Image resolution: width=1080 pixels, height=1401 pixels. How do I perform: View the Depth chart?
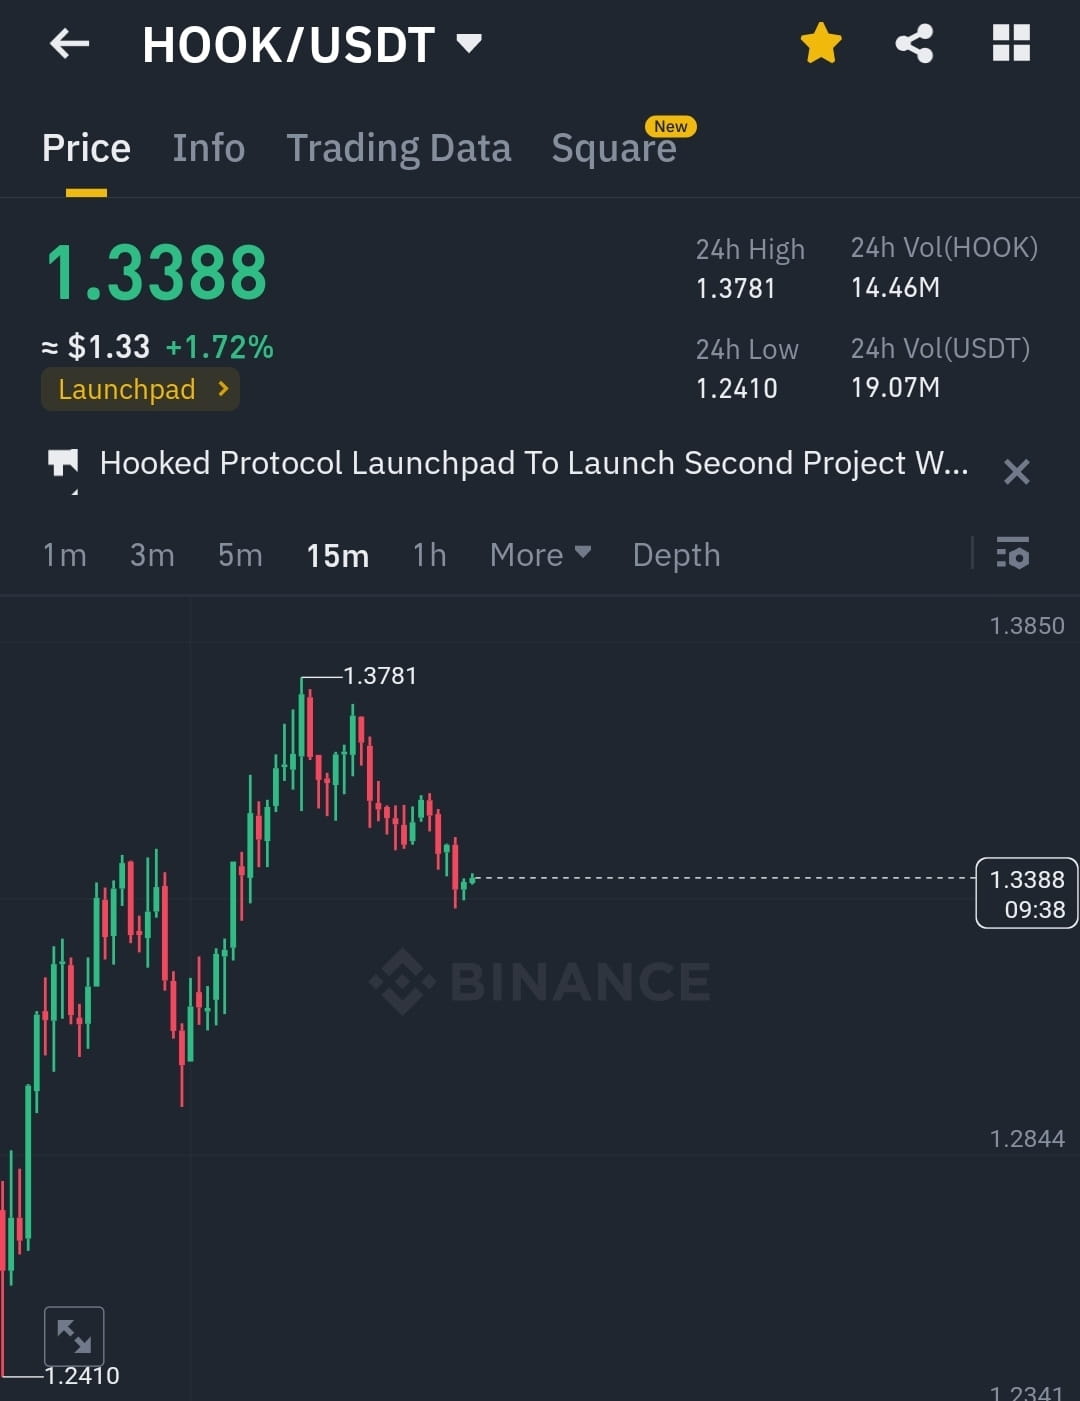tap(676, 554)
